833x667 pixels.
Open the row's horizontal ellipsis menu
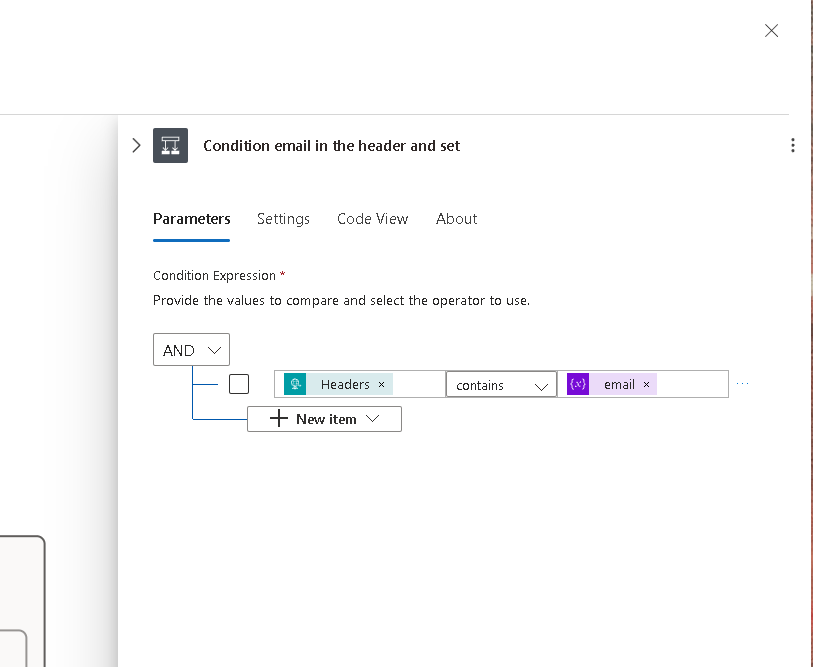pyautogui.click(x=743, y=383)
